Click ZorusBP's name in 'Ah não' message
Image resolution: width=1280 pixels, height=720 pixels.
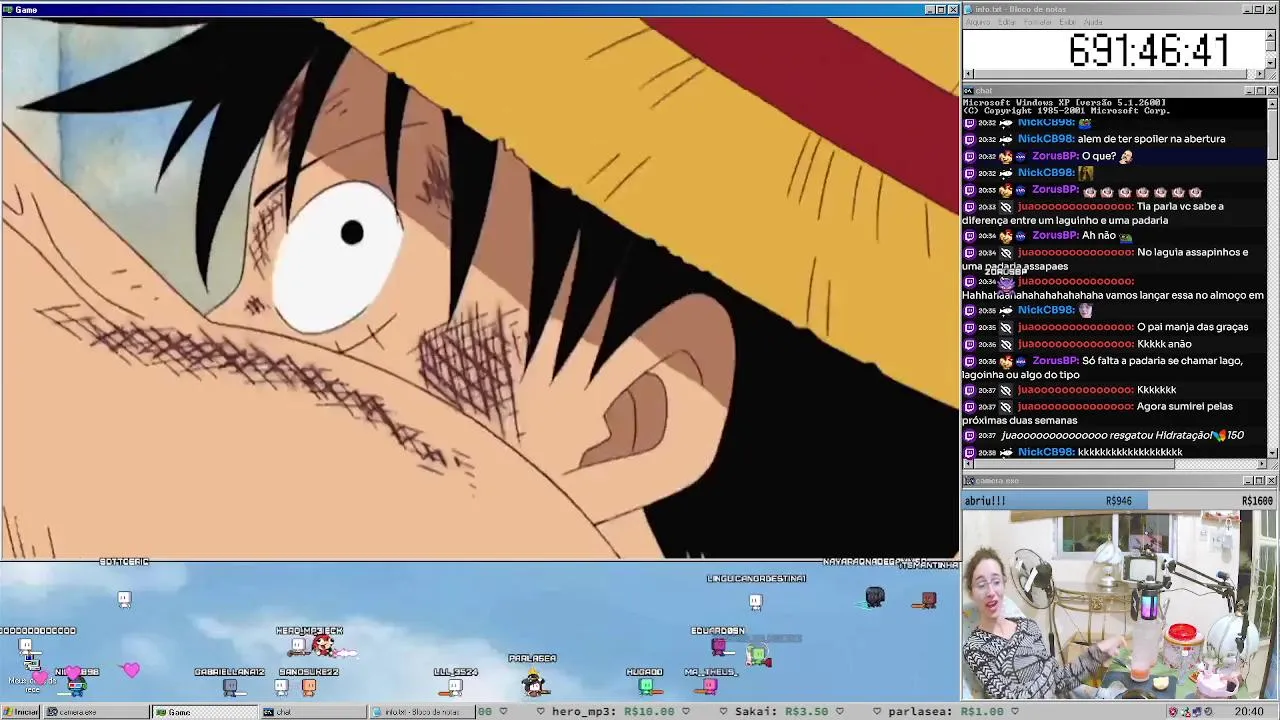click(1054, 236)
